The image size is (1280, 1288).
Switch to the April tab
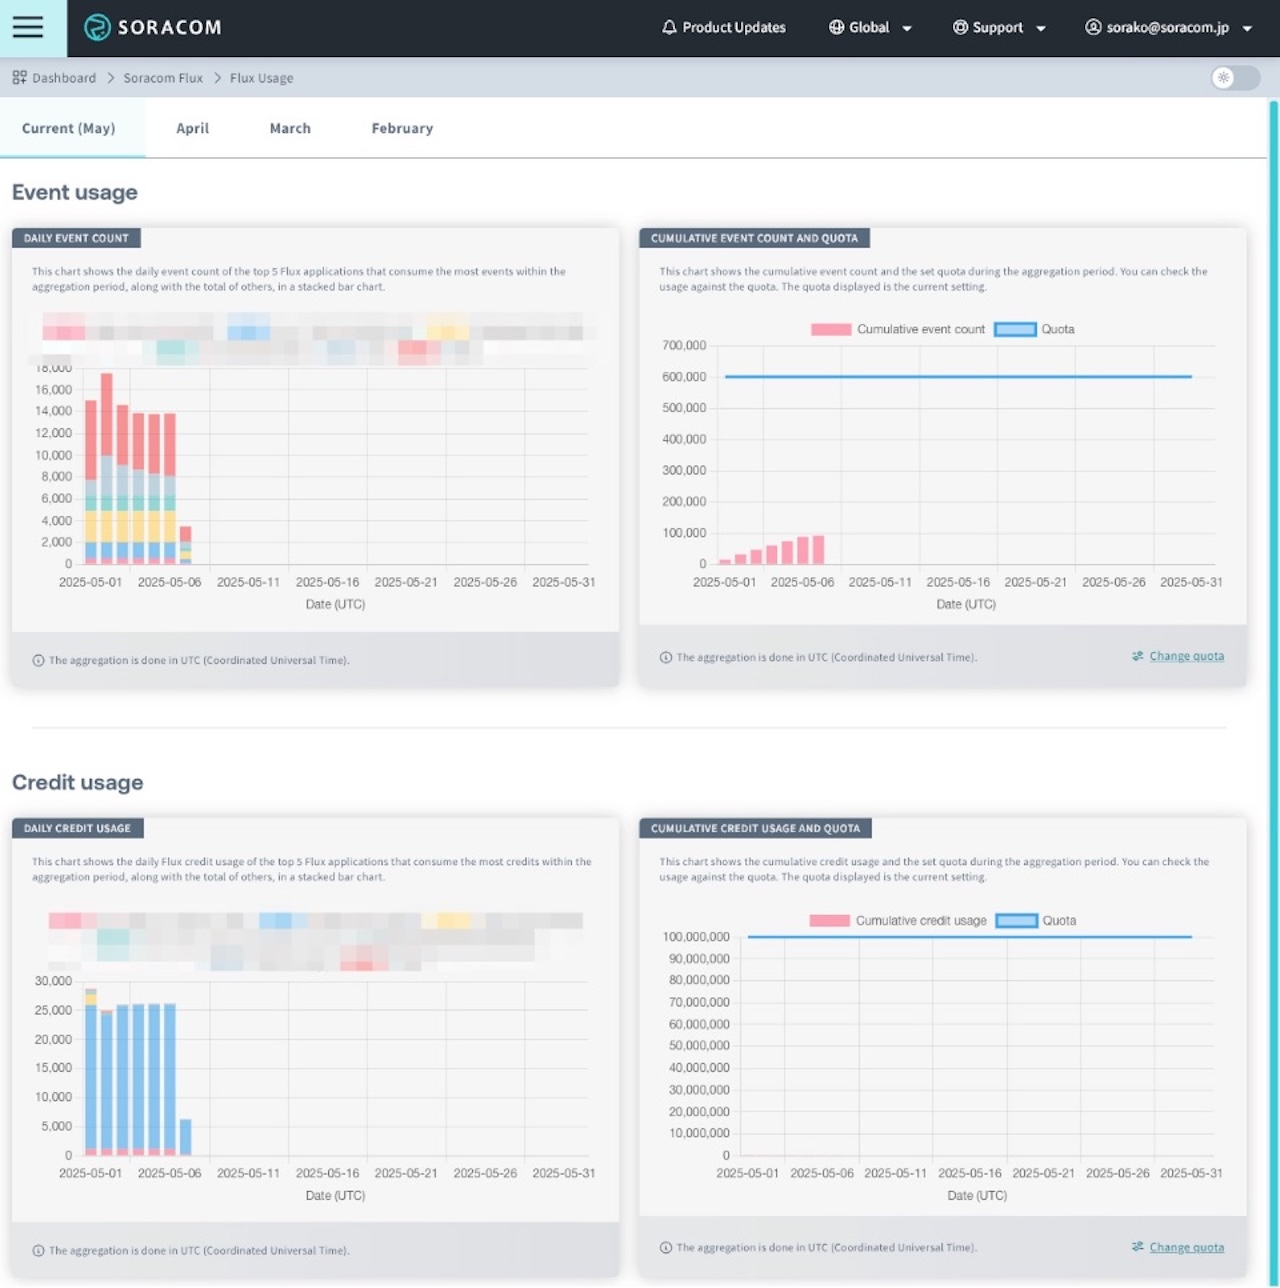point(192,128)
